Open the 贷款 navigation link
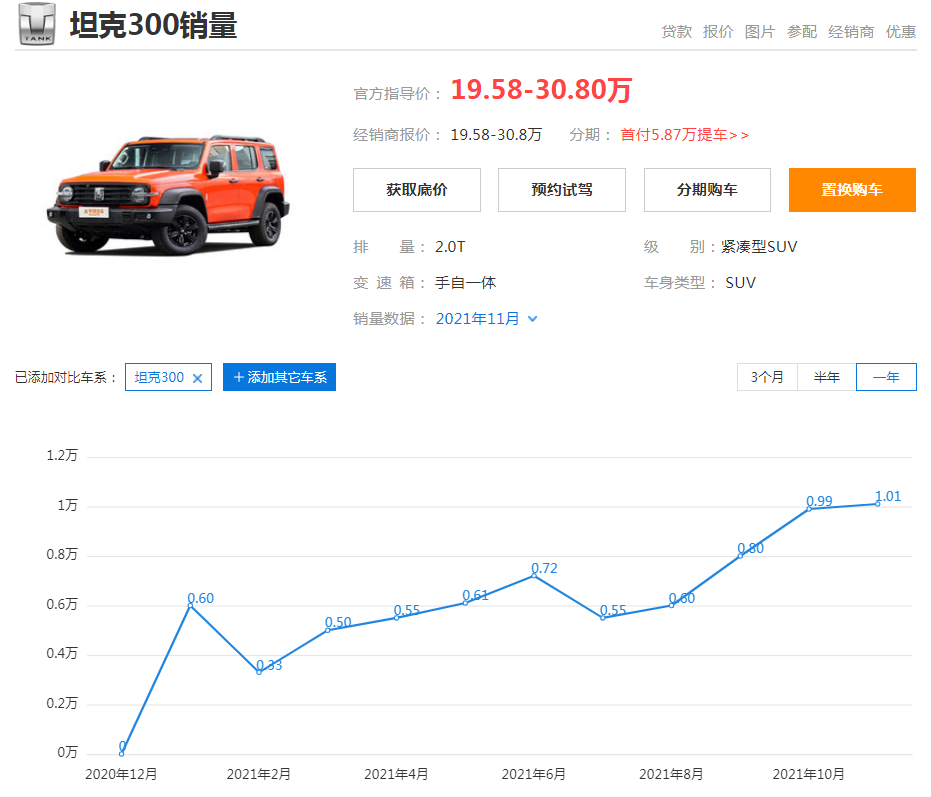The height and width of the screenshot is (797, 931). [x=676, y=31]
